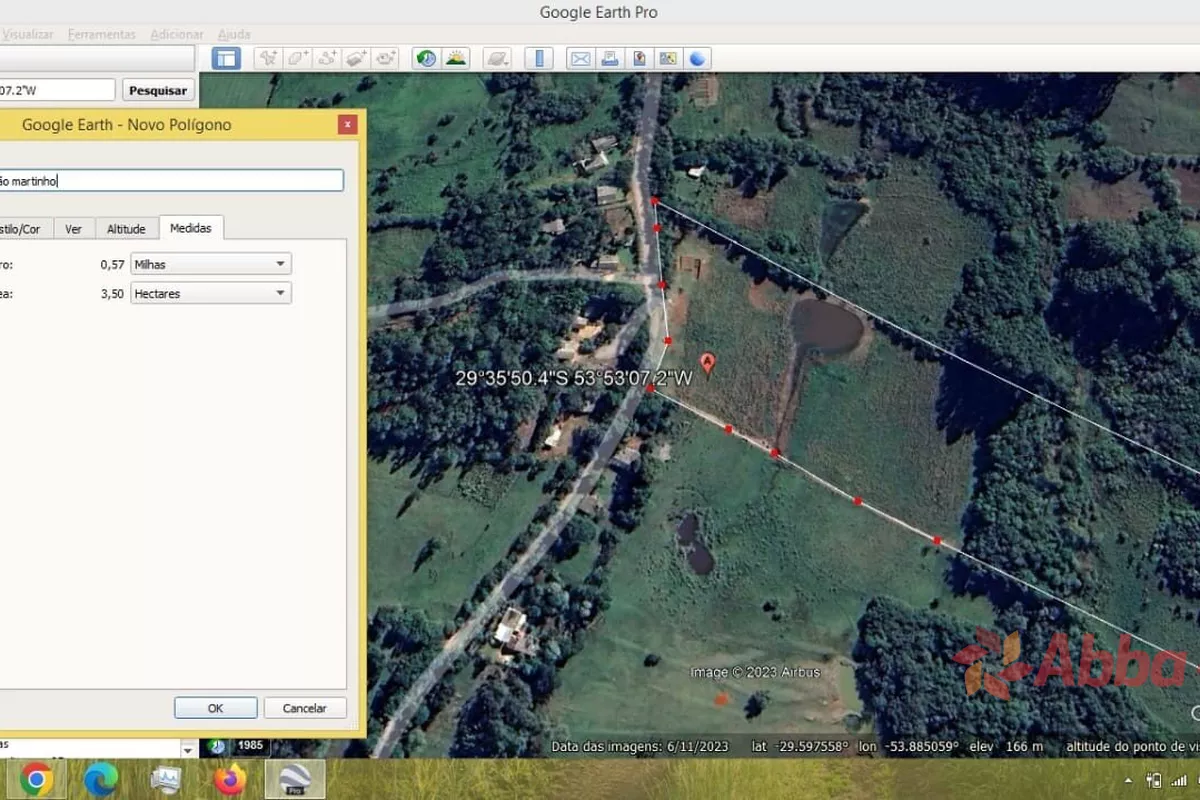The height and width of the screenshot is (800, 1200).
Task: Show historical imagery clock icon
Action: coord(427,58)
